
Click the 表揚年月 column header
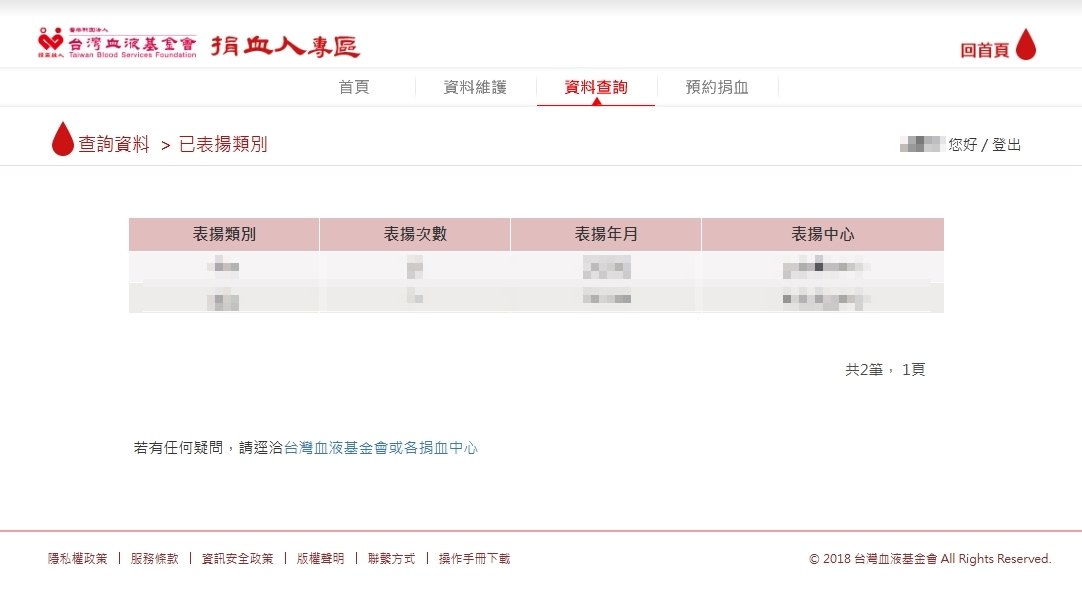[x=606, y=235]
